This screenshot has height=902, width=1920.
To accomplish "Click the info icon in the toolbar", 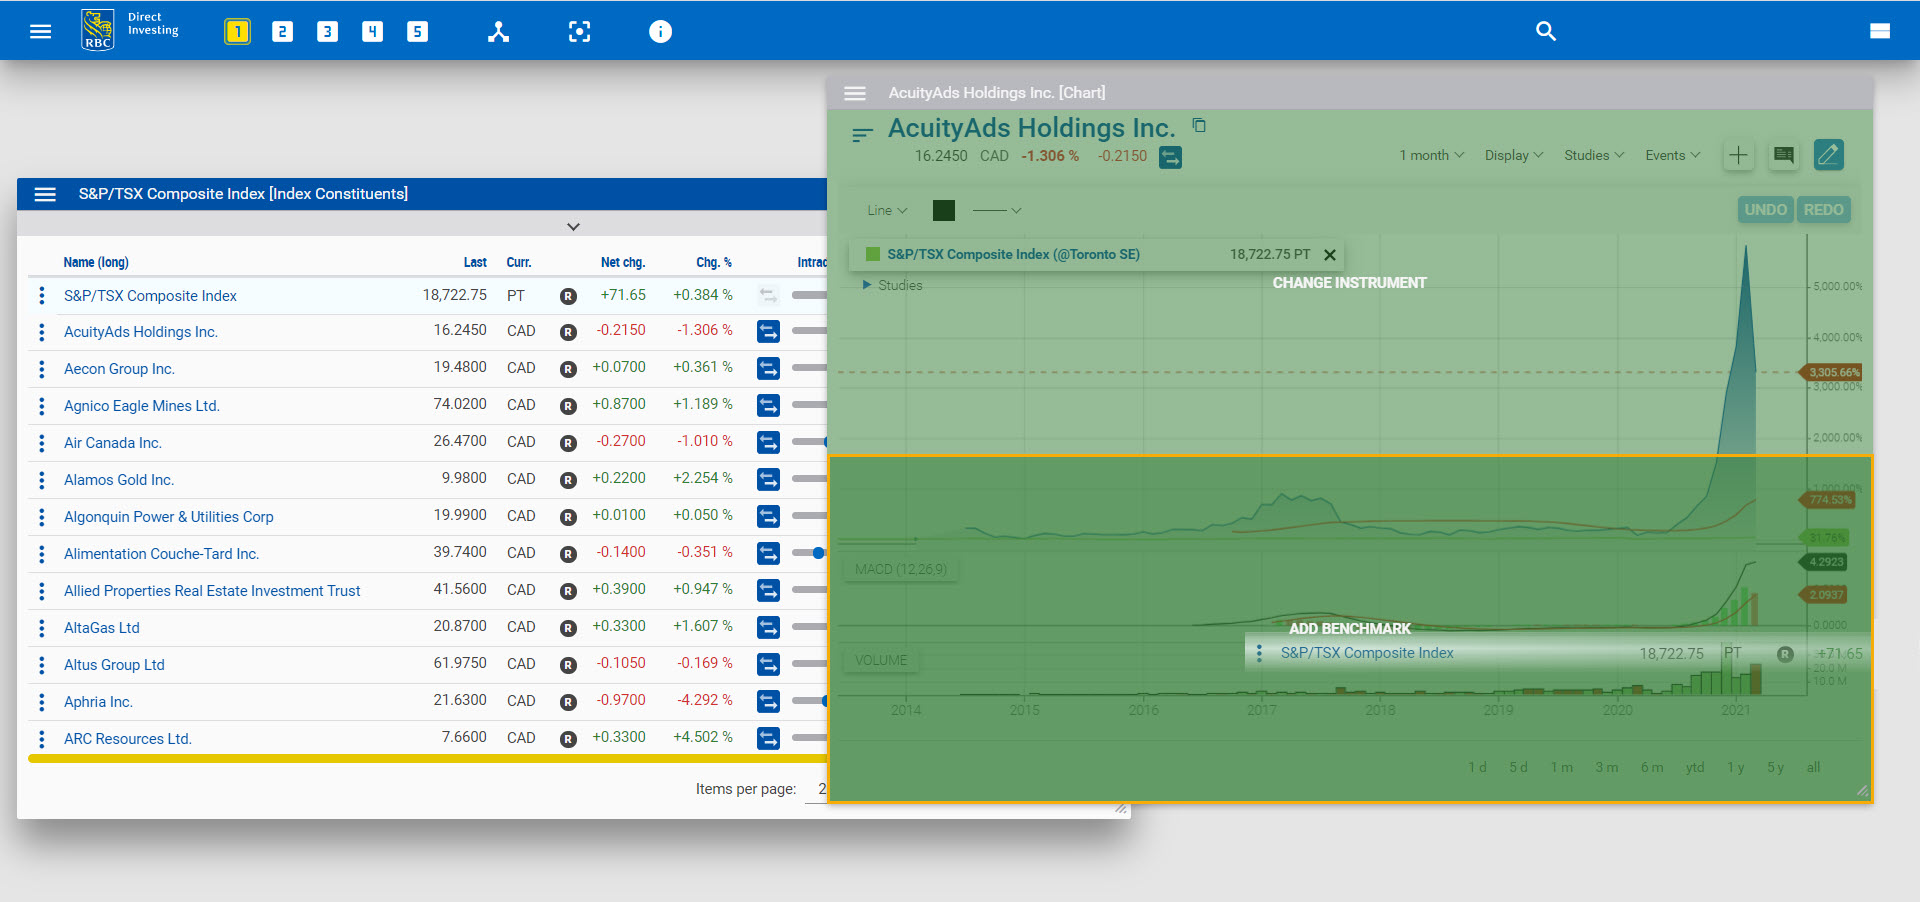I will point(660,31).
